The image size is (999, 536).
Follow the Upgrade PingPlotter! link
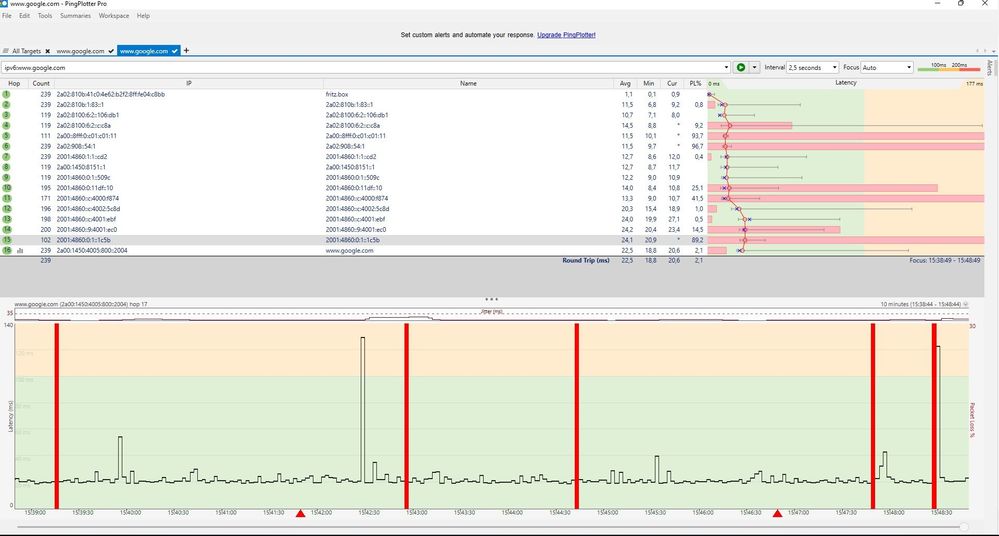click(566, 35)
